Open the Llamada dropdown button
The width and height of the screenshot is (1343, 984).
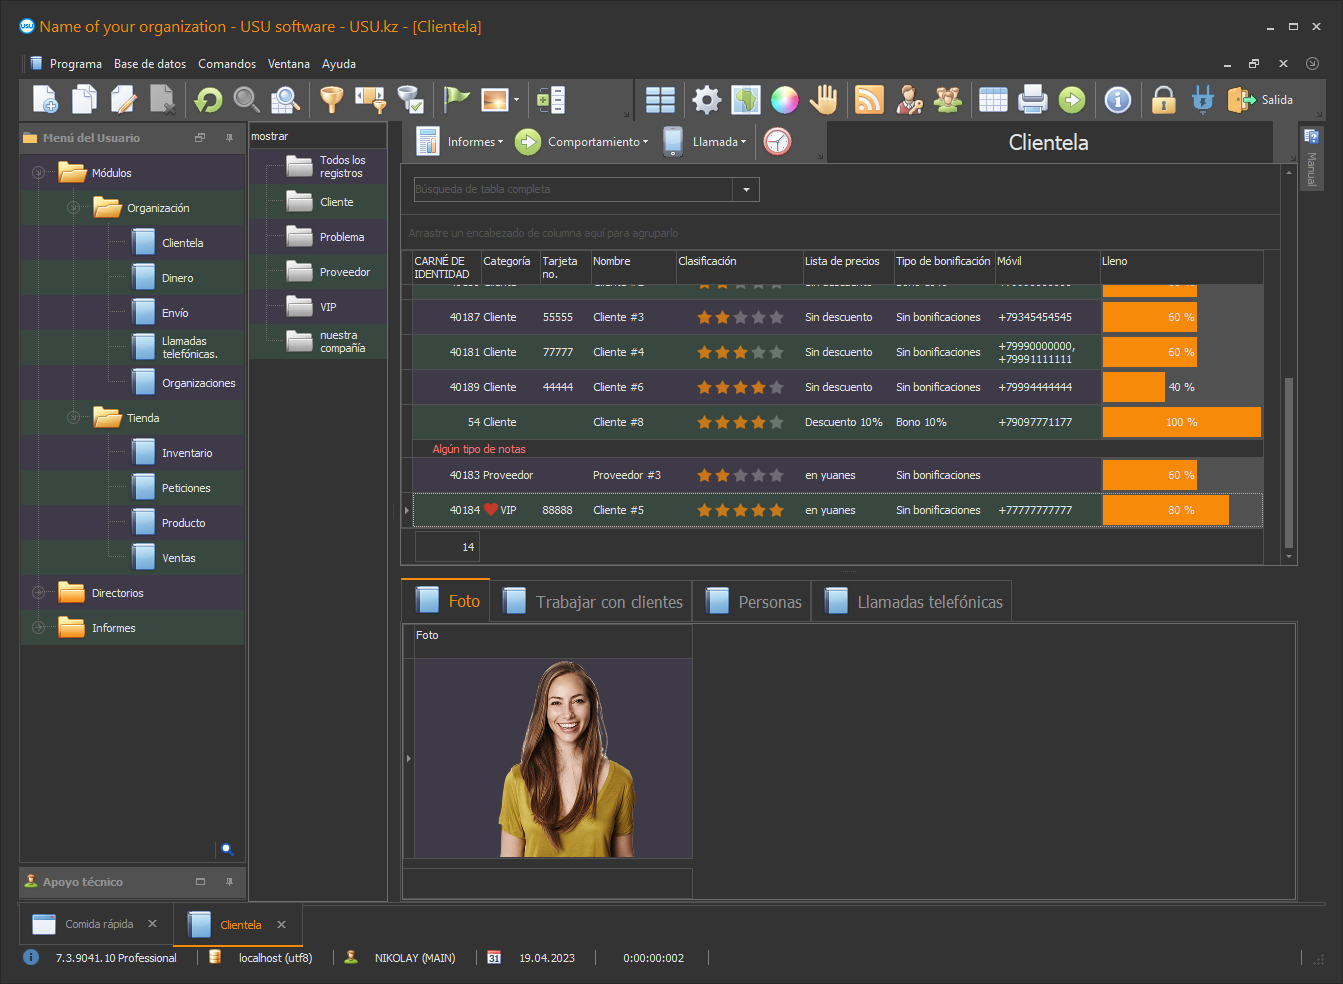coord(705,142)
